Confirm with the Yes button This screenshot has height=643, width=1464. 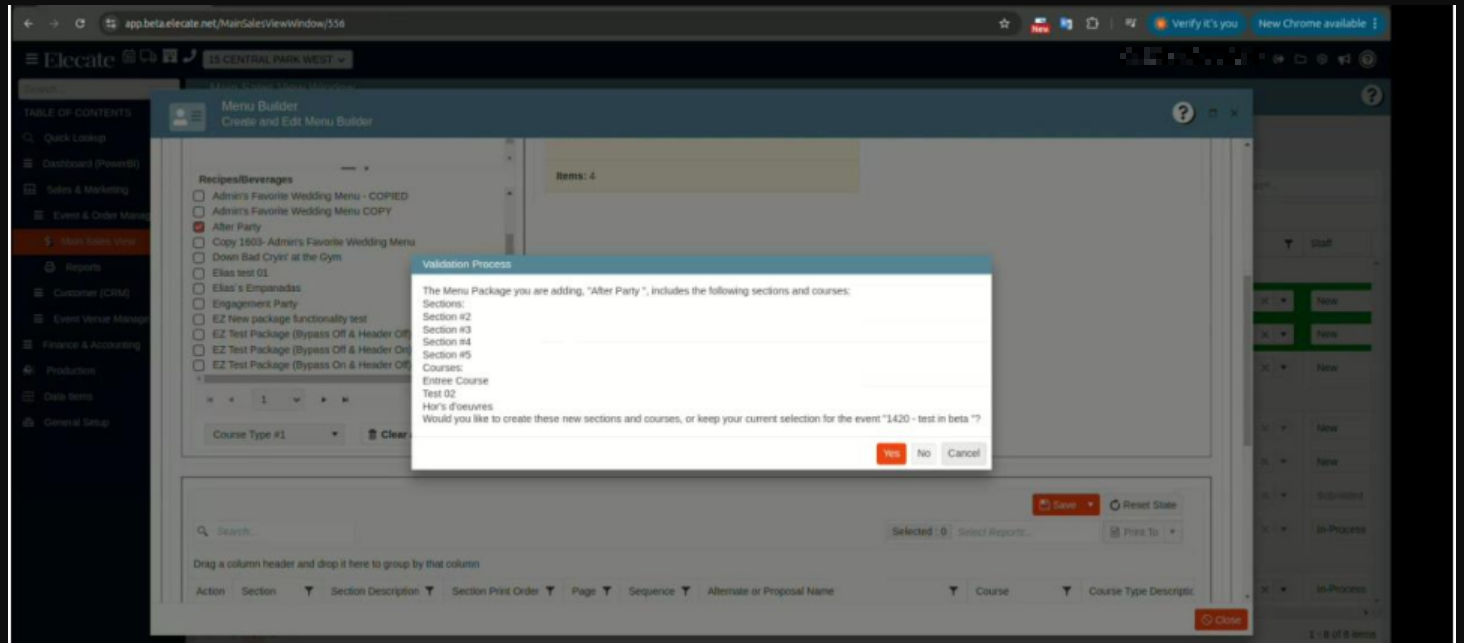[x=890, y=454]
